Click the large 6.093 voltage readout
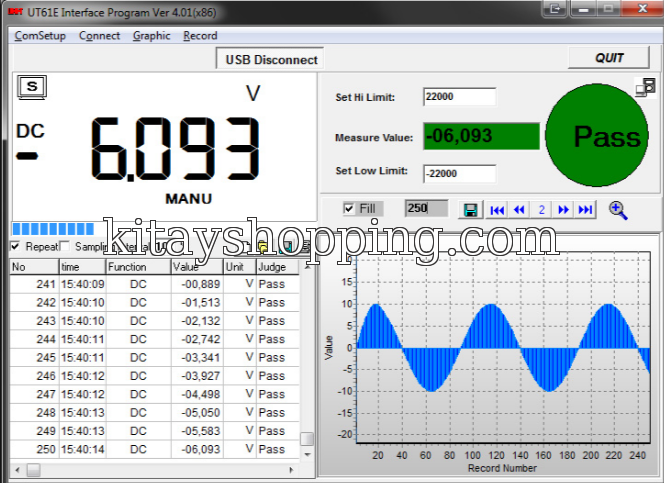This screenshot has width=664, height=483. click(x=174, y=149)
